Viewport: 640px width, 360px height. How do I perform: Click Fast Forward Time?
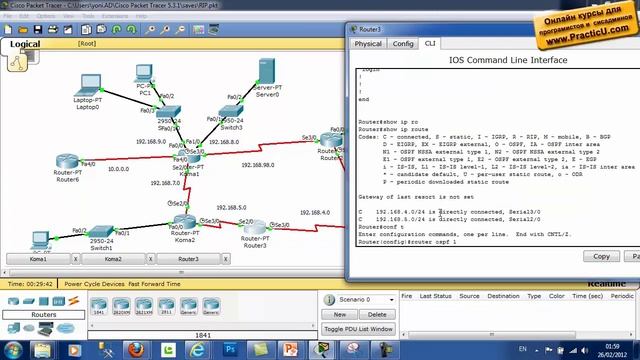(154, 284)
